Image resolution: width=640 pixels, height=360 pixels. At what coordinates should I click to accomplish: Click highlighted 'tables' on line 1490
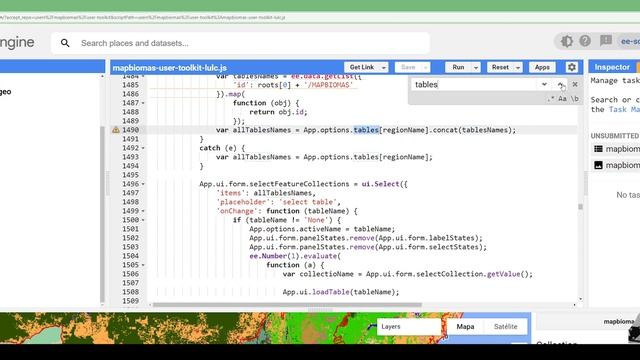(366, 130)
